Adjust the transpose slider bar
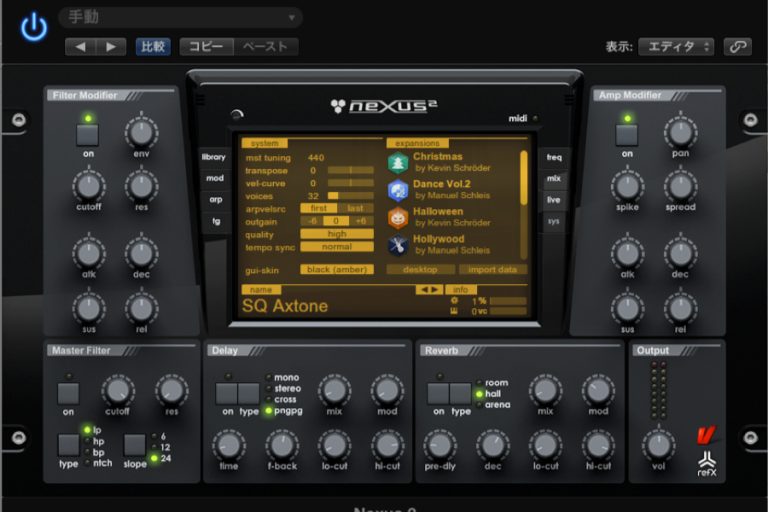The height and width of the screenshot is (512, 768). point(351,171)
